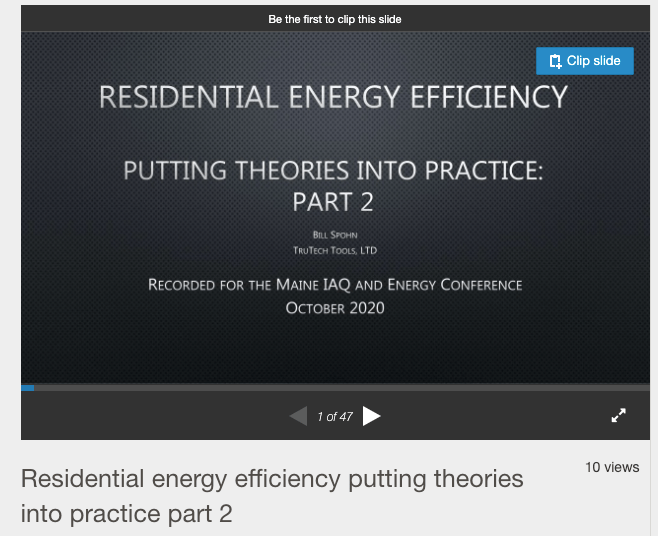Click the blue filled part of progress bar

[27, 387]
